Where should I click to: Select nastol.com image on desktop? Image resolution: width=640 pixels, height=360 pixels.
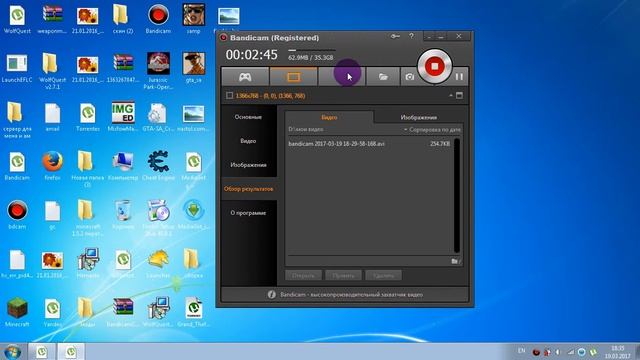pyautogui.click(x=193, y=118)
